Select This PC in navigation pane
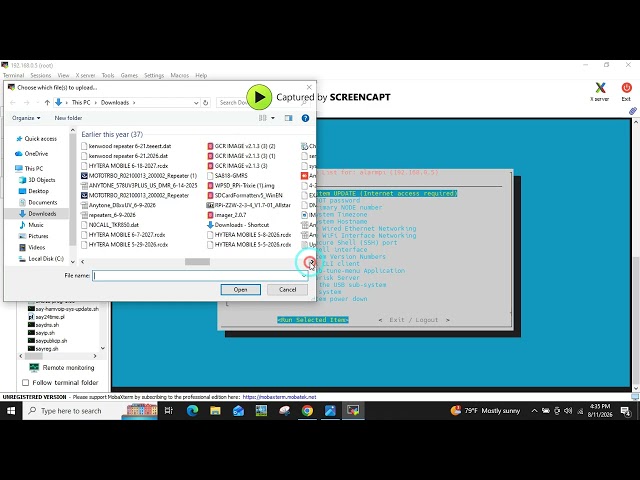The width and height of the screenshot is (640, 480). point(29,168)
